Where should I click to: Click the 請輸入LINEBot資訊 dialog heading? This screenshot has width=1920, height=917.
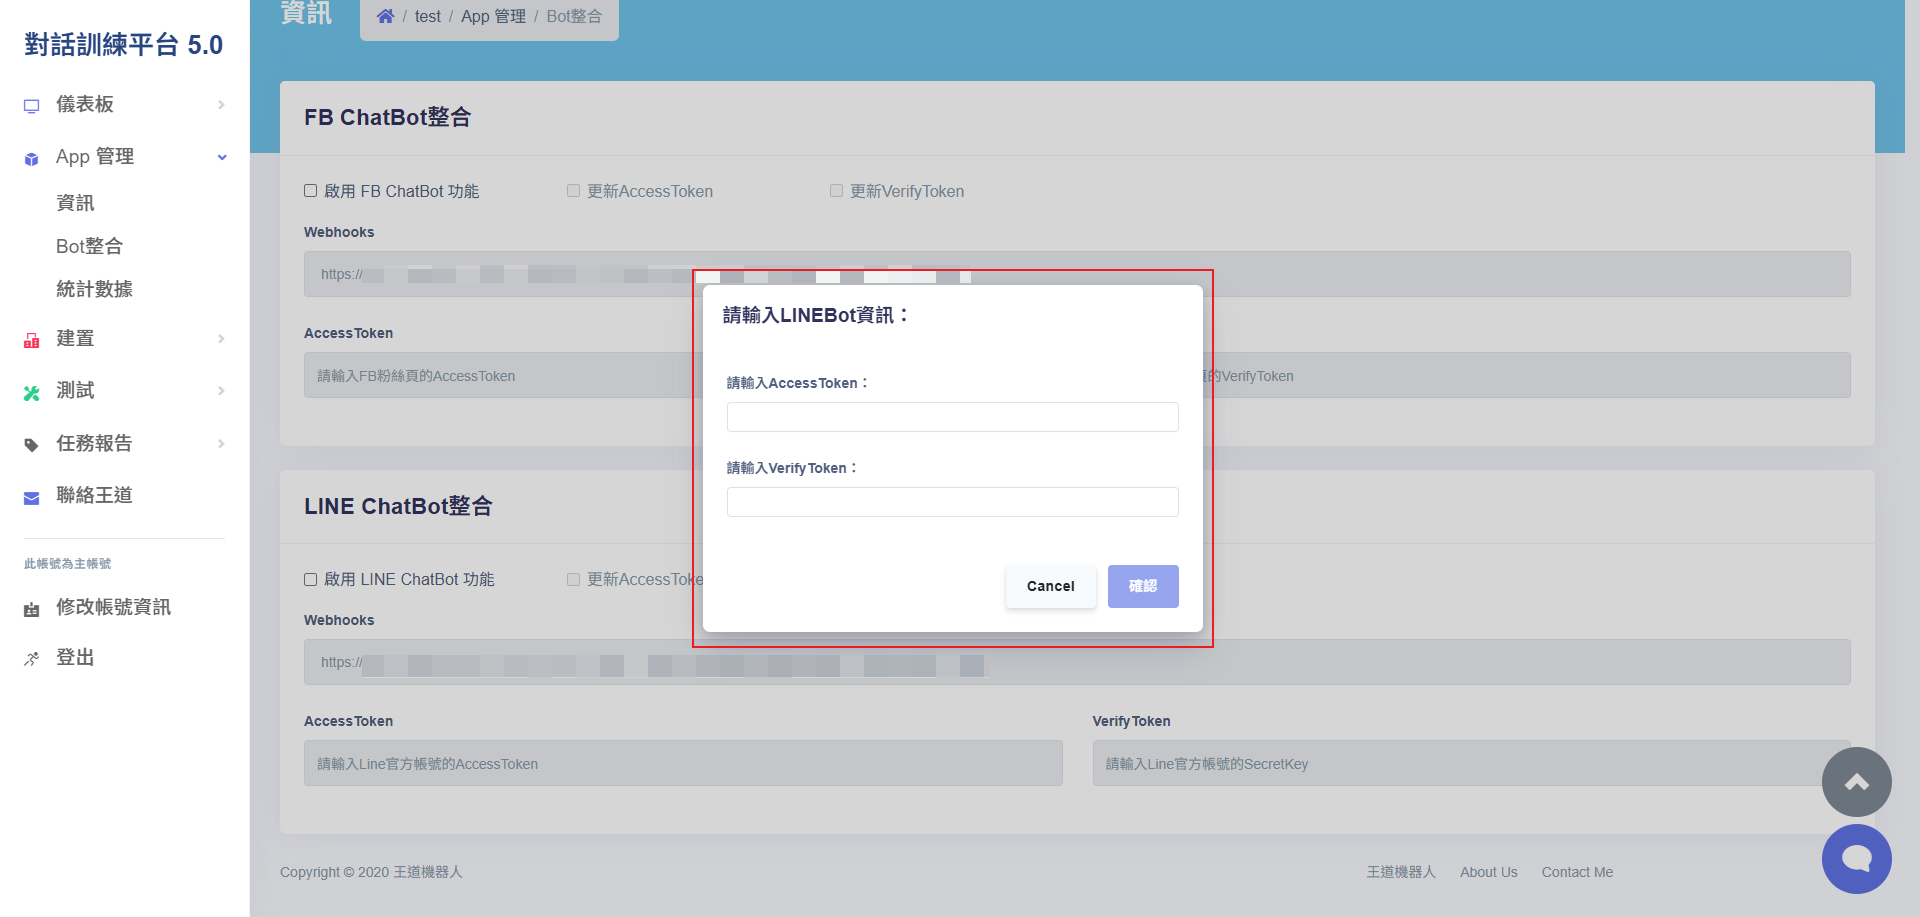click(x=816, y=315)
